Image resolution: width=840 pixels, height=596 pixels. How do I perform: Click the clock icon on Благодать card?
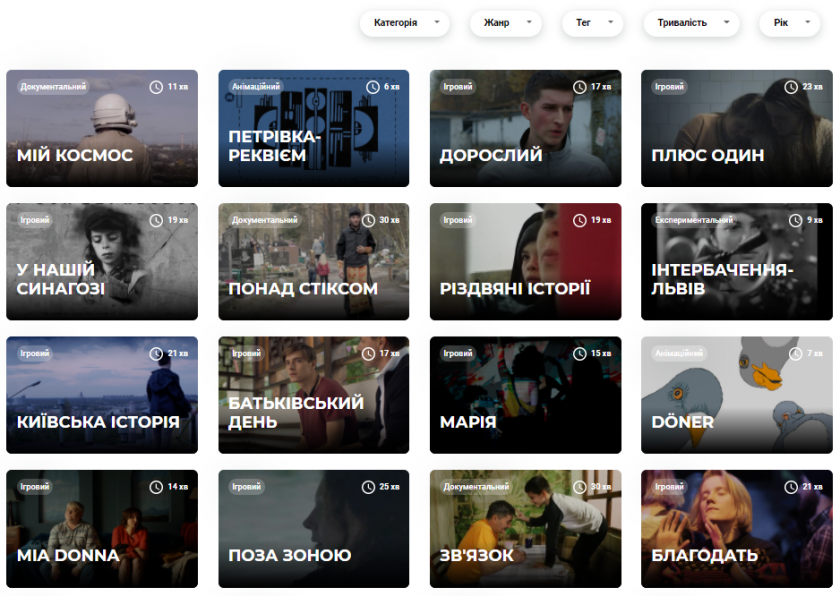(x=790, y=487)
